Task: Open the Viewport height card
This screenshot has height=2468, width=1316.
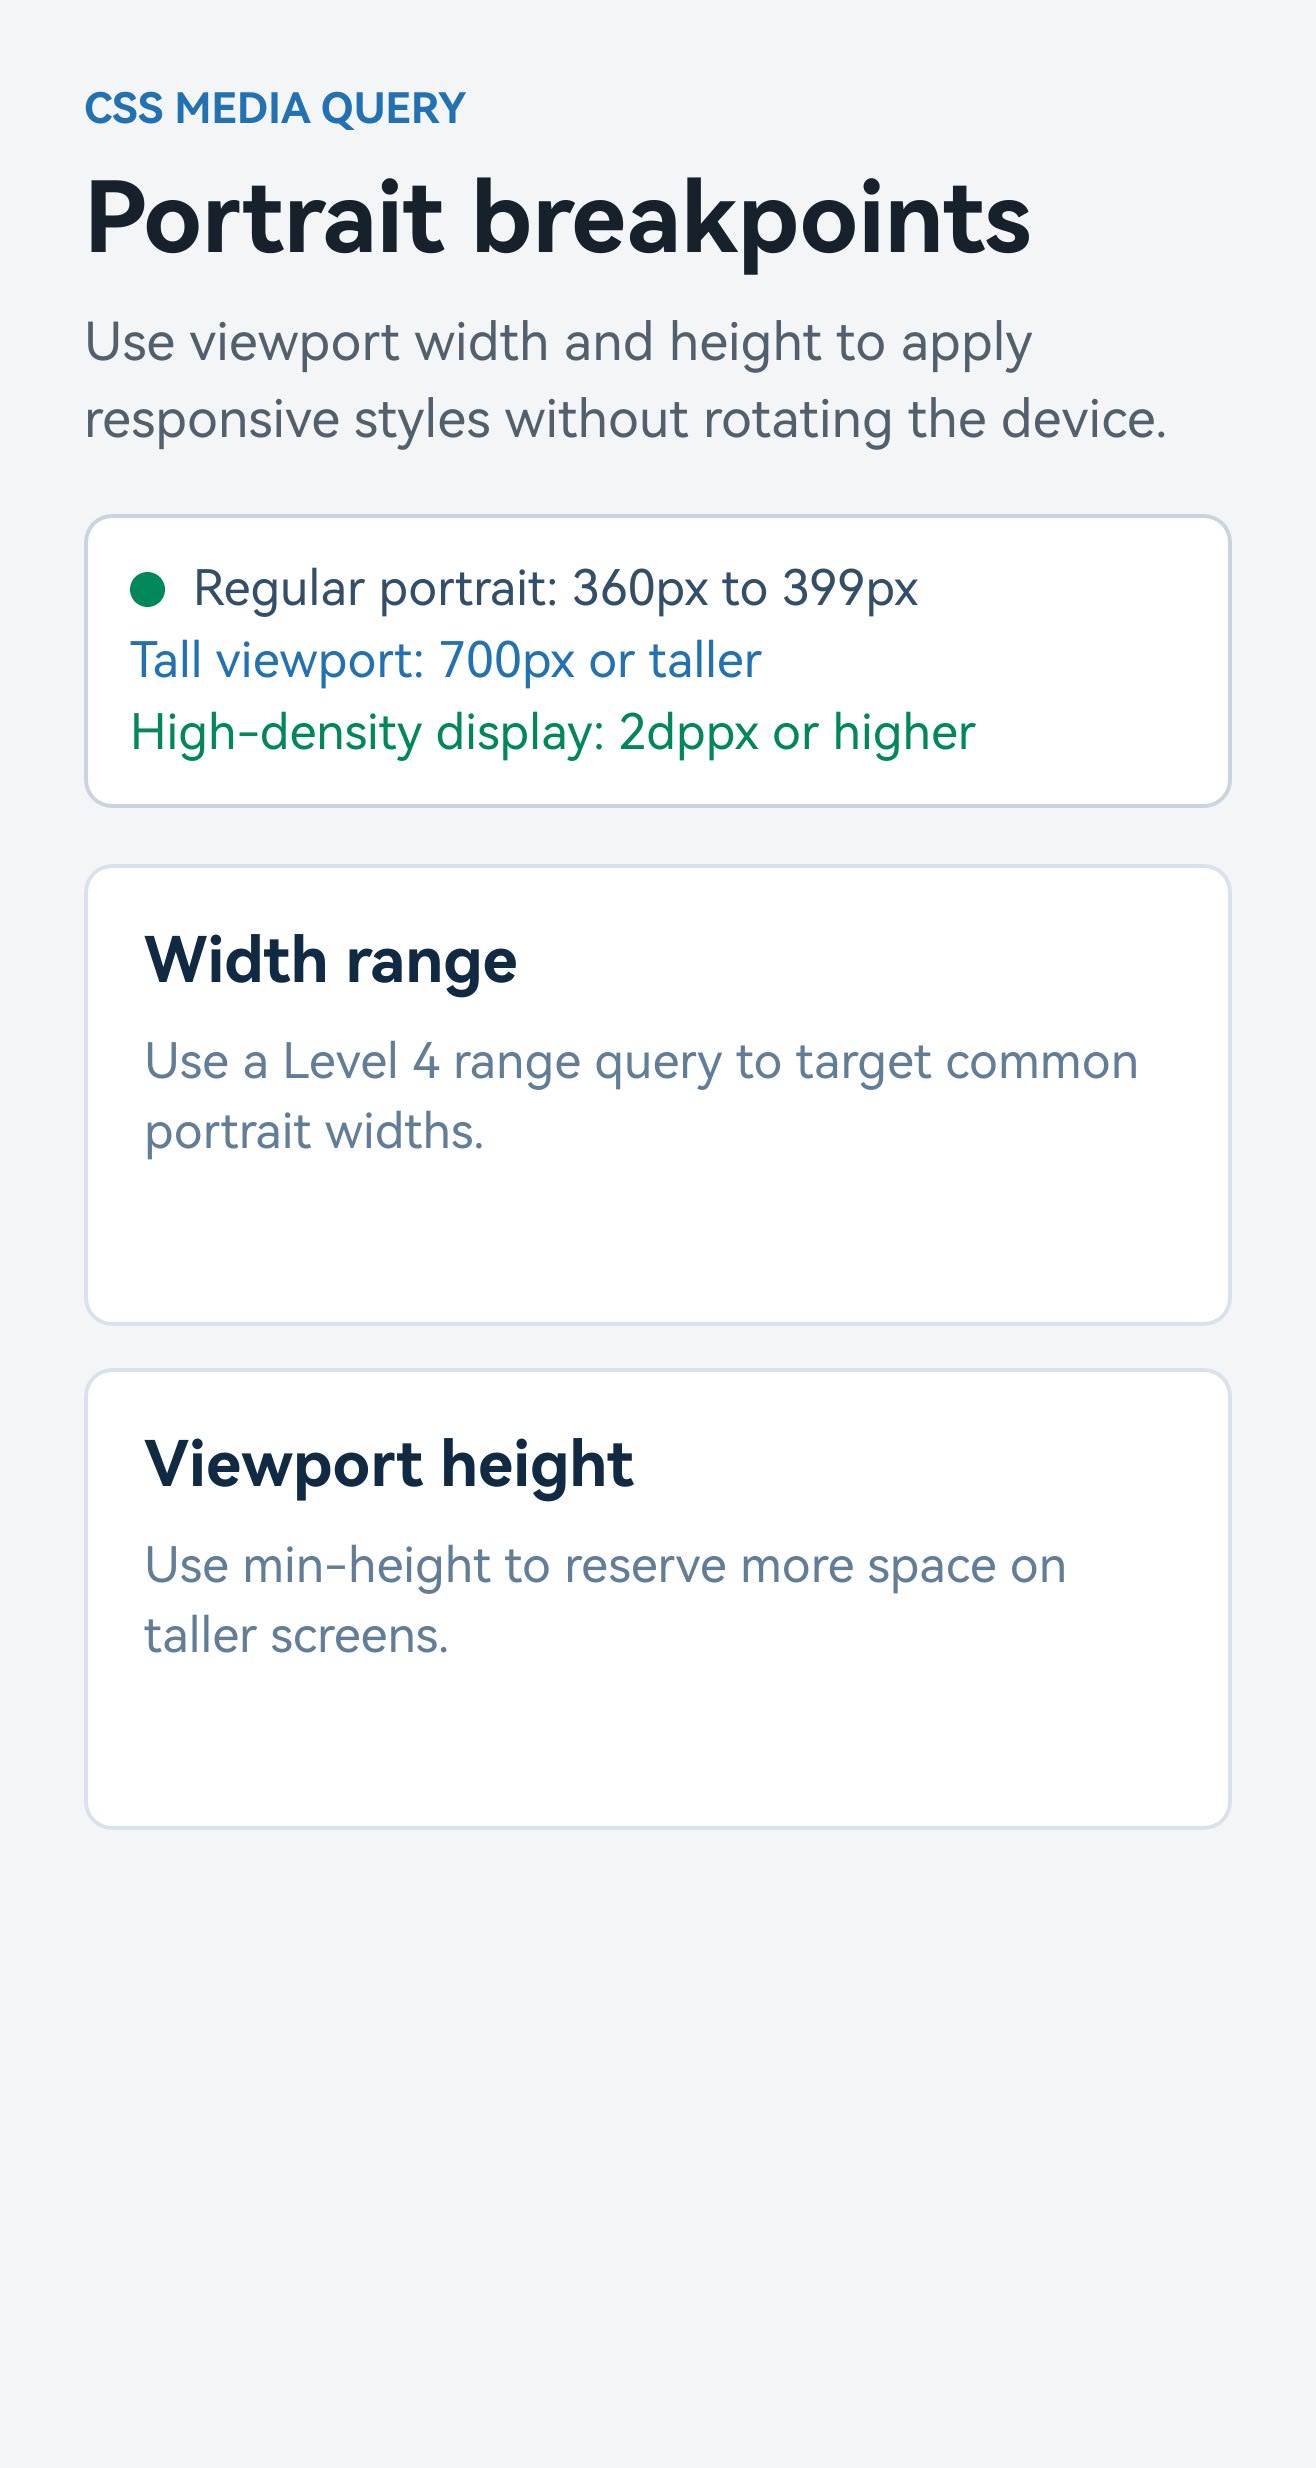Action: tap(658, 1599)
